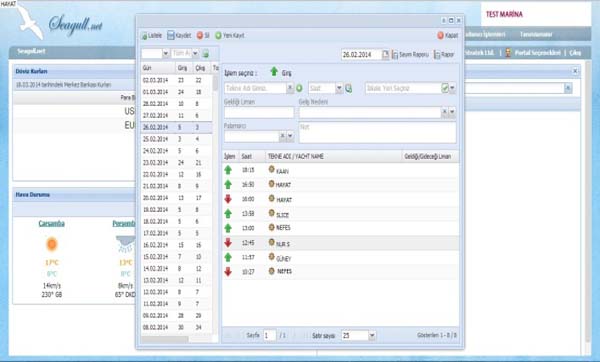Click the Çarşamba weather link

tap(51, 223)
